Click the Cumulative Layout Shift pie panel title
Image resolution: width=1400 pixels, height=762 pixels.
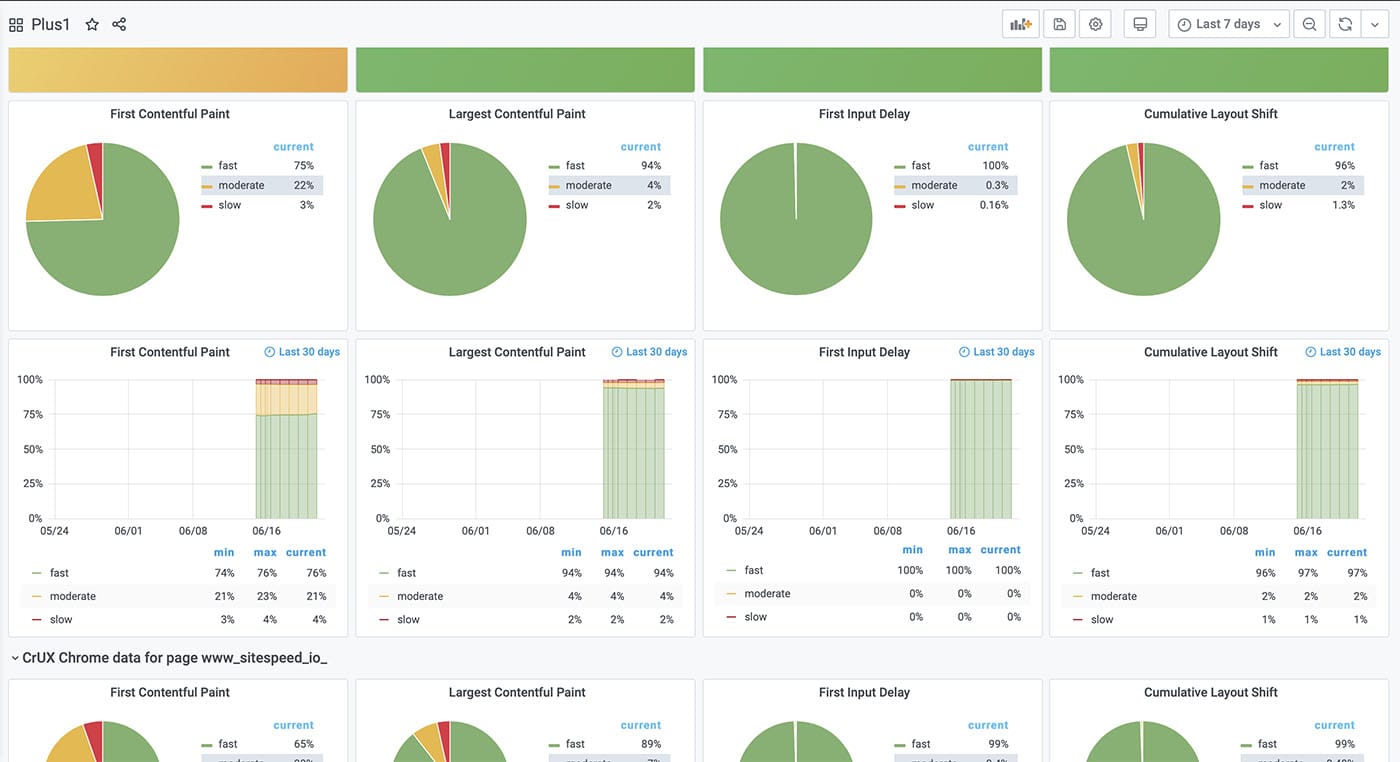(x=1211, y=114)
